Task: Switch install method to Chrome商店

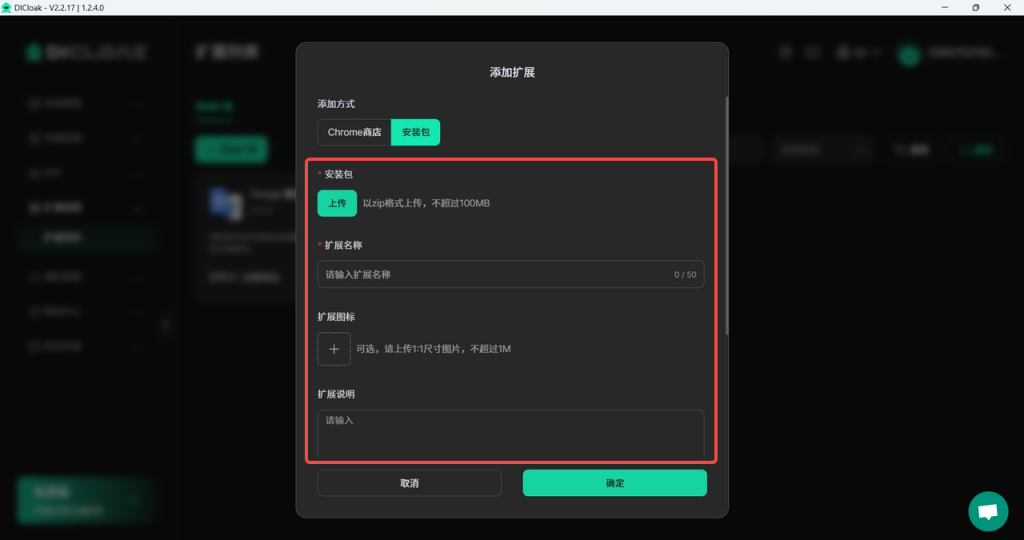Action: (354, 132)
